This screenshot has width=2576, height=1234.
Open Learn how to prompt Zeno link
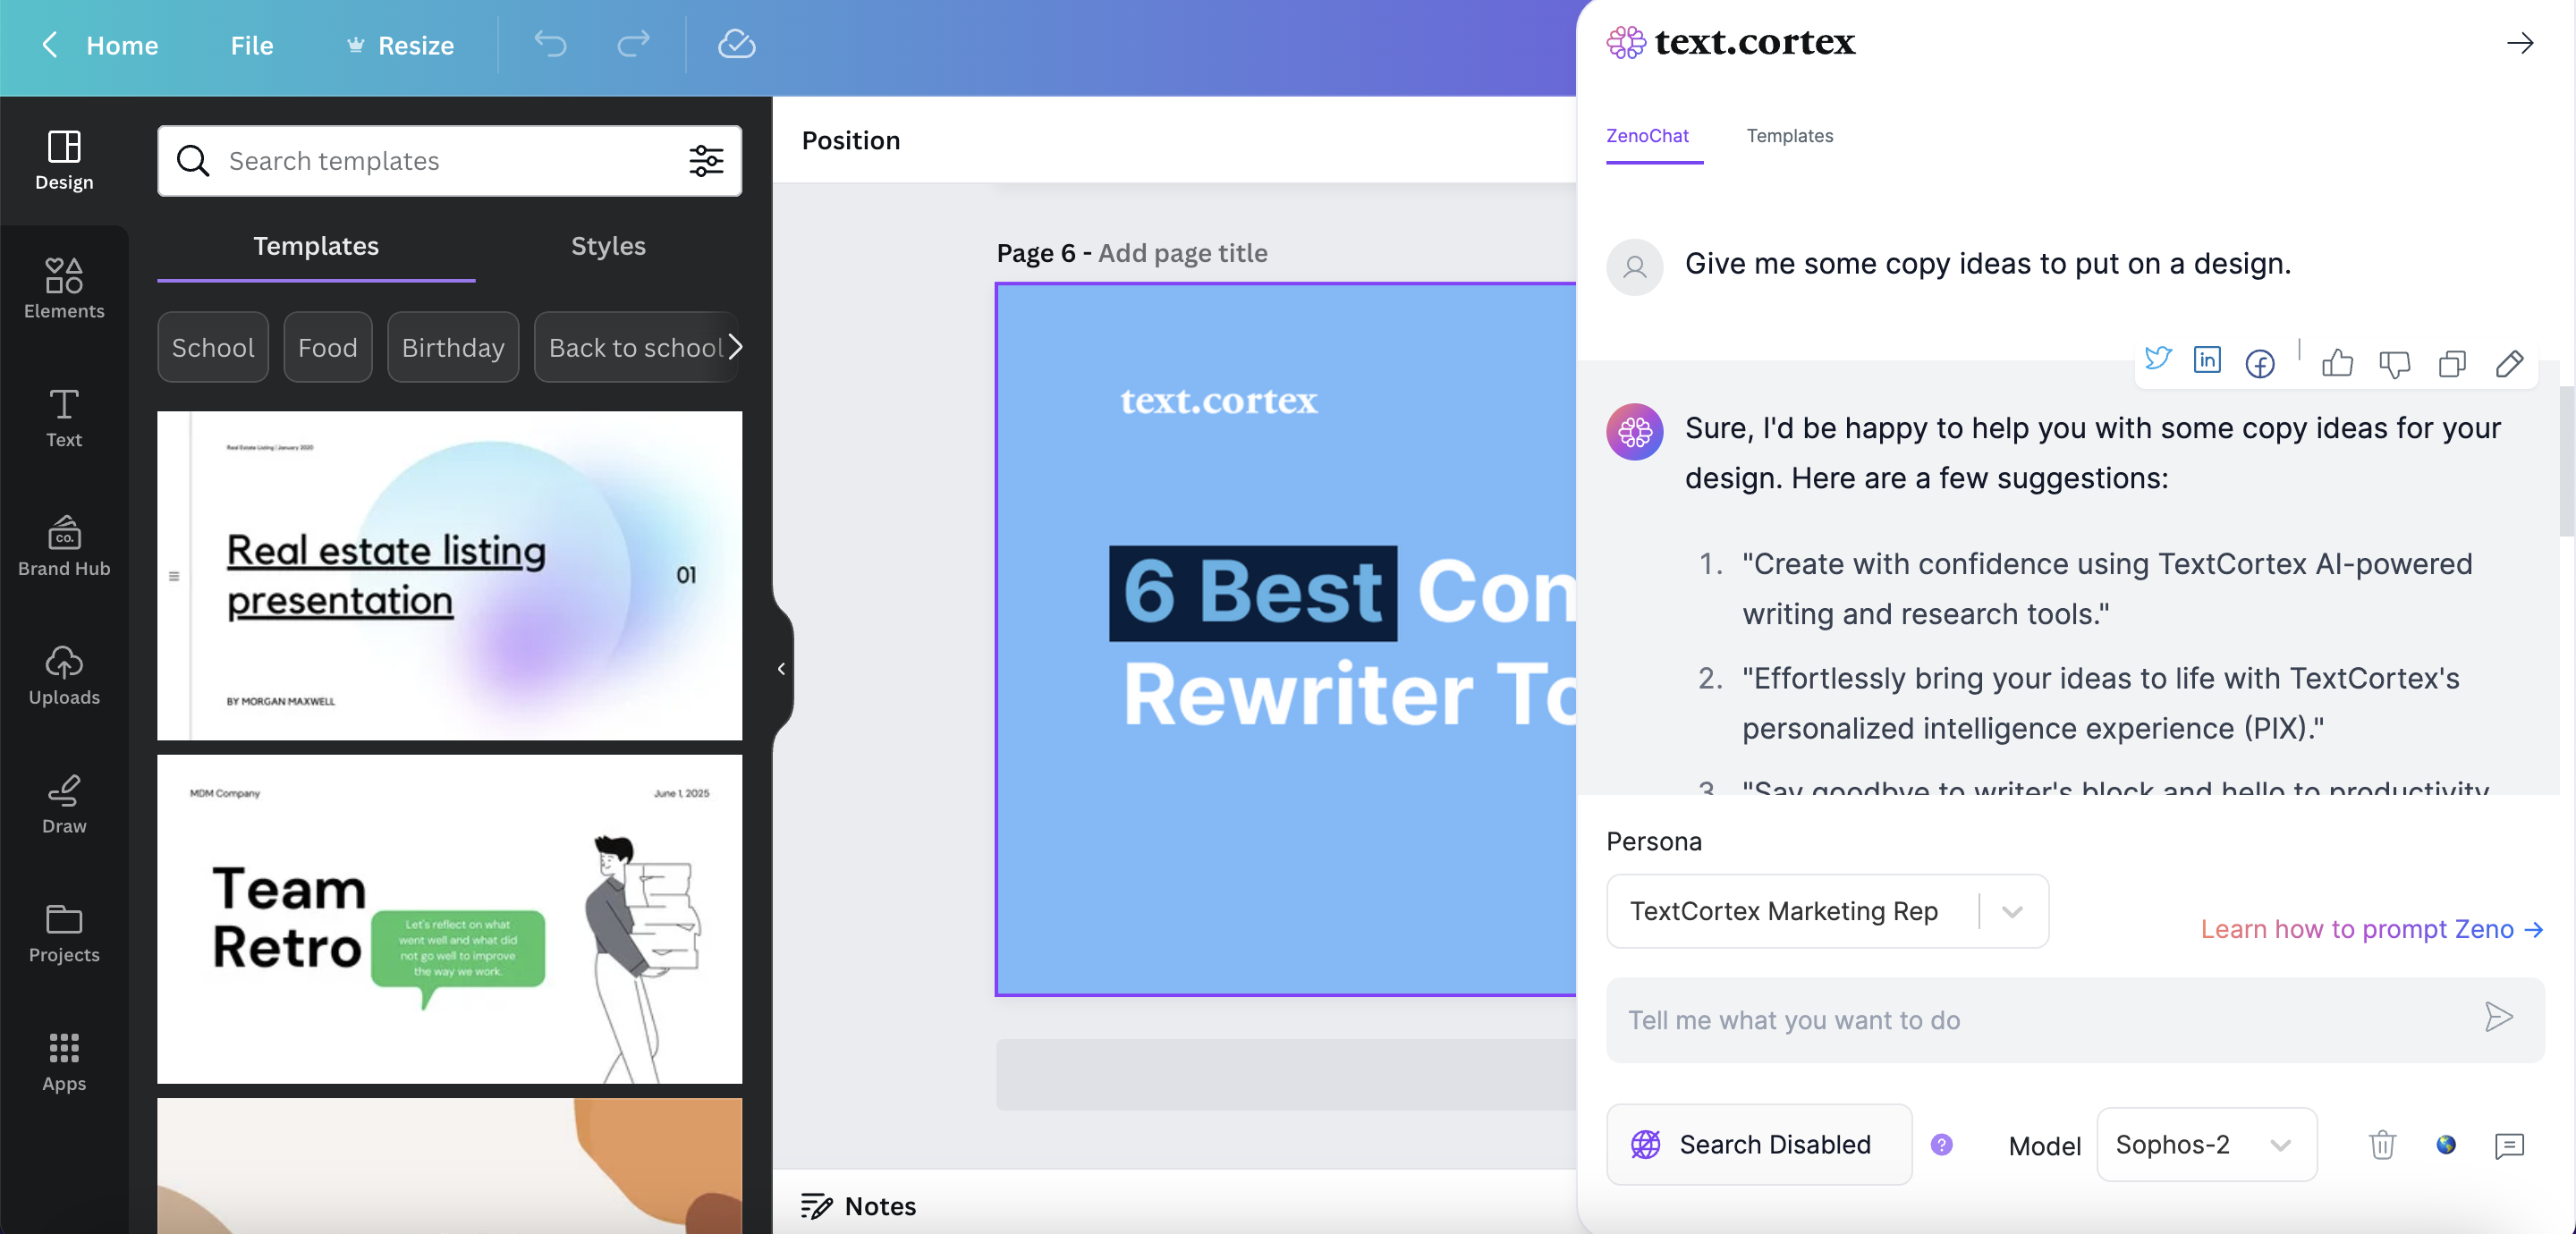pos(2371,929)
